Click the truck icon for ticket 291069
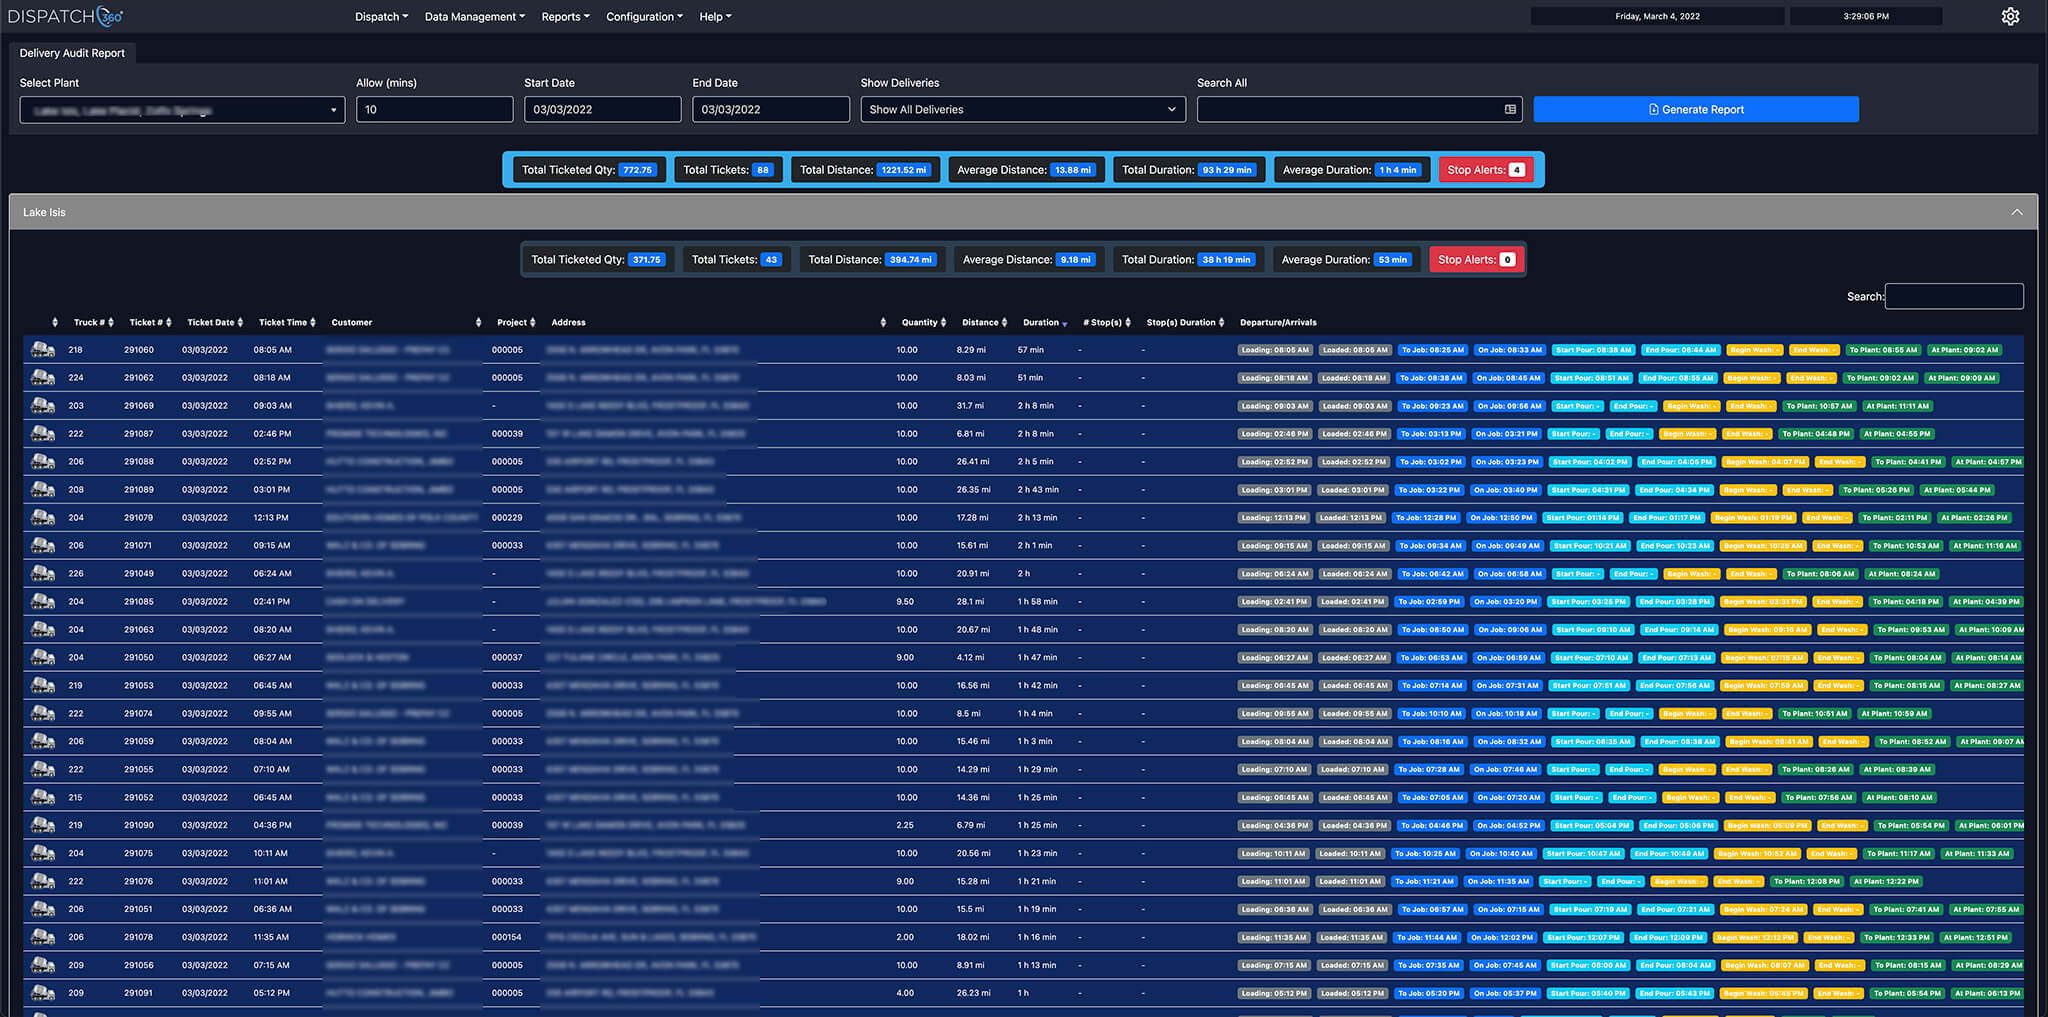Screen dimensions: 2048x1017 click(x=42, y=406)
